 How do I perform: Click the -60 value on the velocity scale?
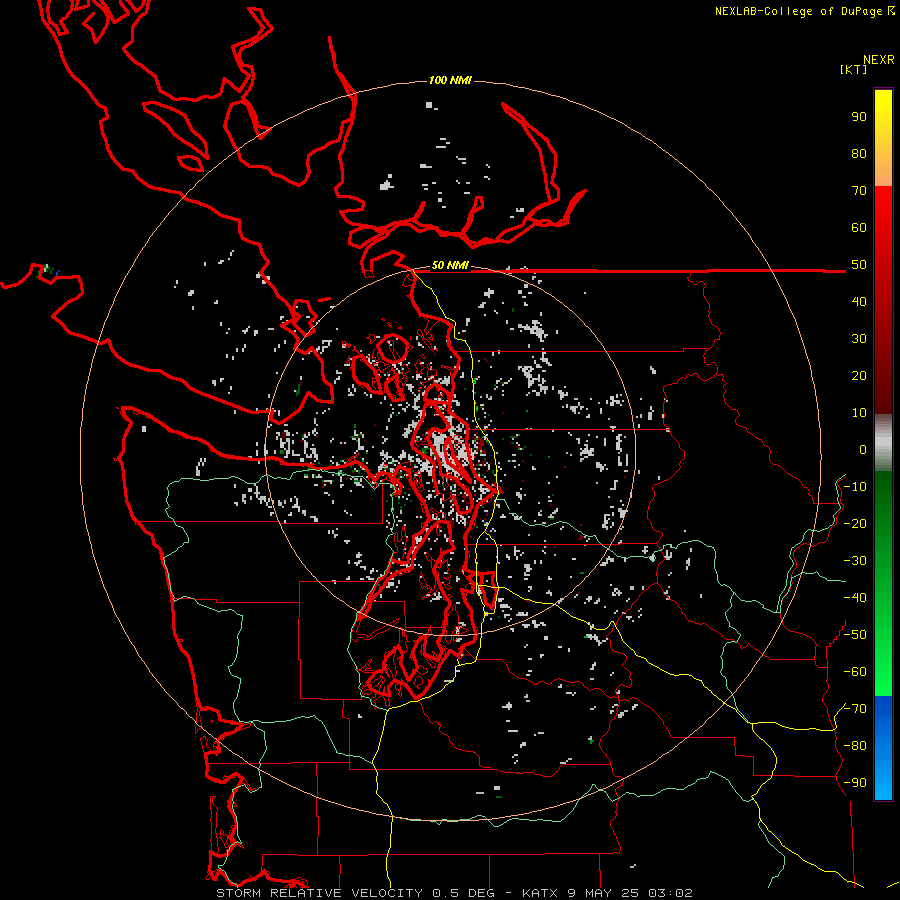(855, 672)
